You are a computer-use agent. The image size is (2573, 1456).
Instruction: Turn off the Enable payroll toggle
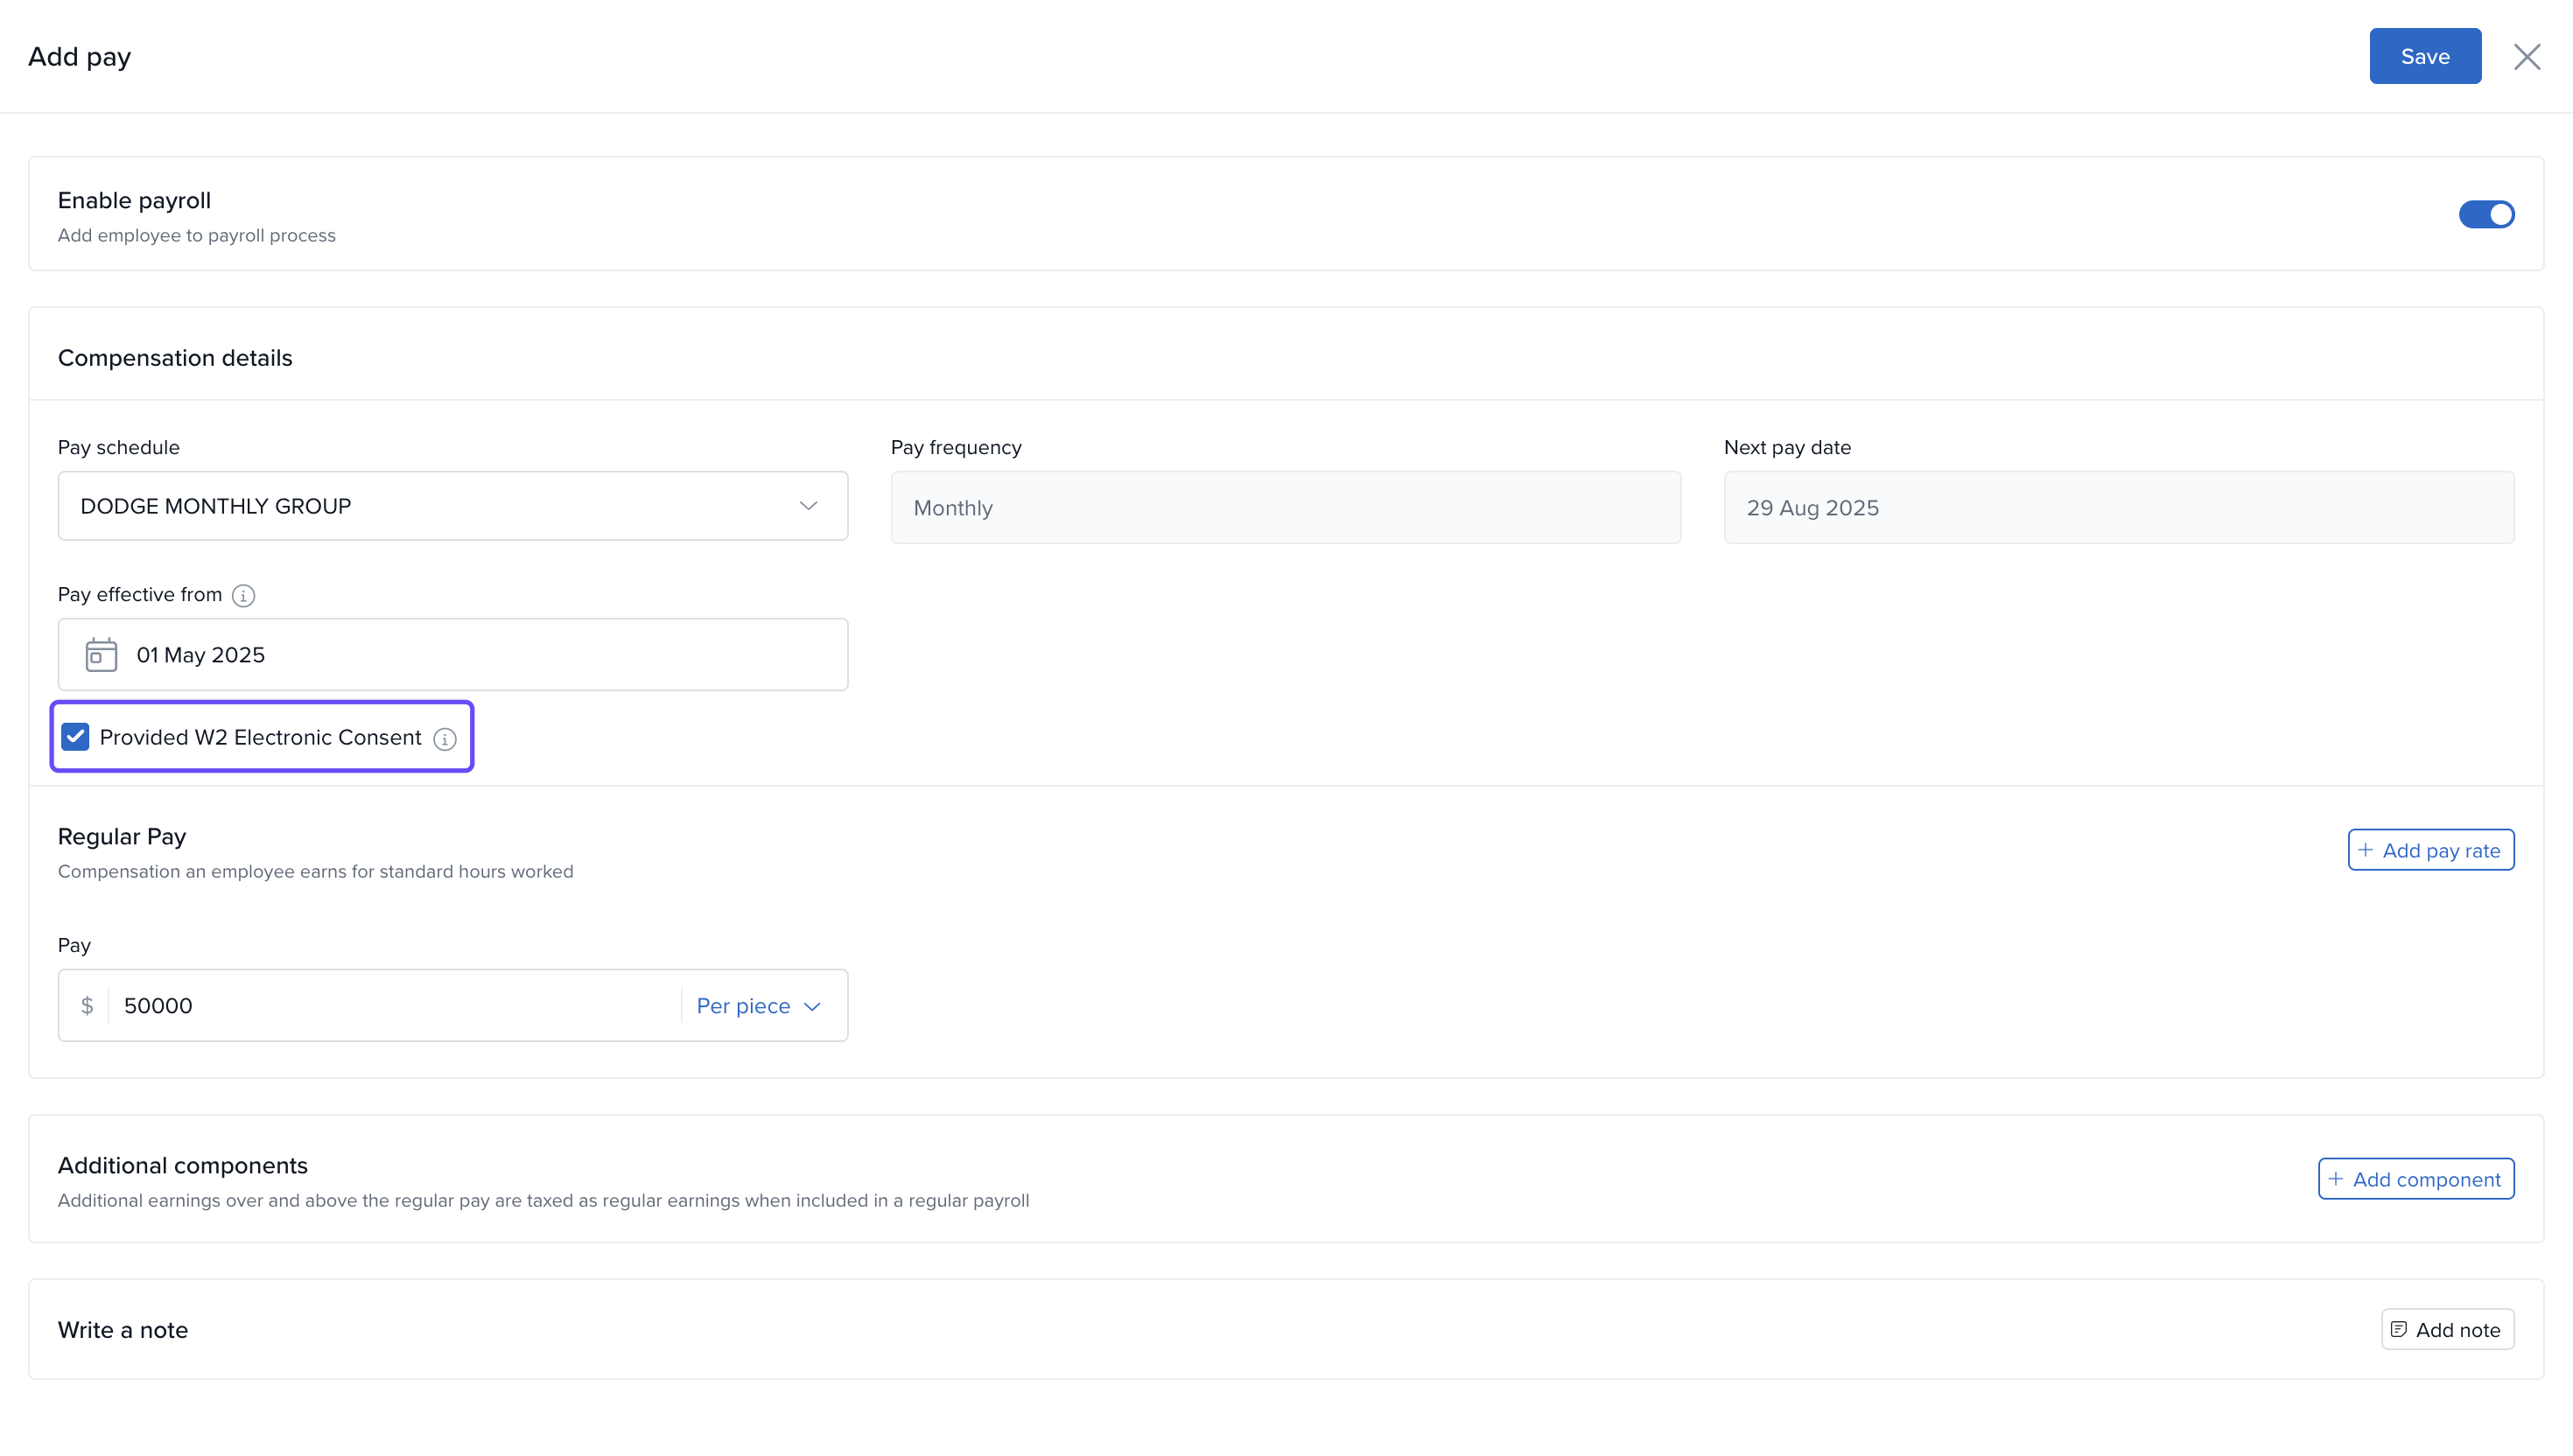click(2486, 214)
